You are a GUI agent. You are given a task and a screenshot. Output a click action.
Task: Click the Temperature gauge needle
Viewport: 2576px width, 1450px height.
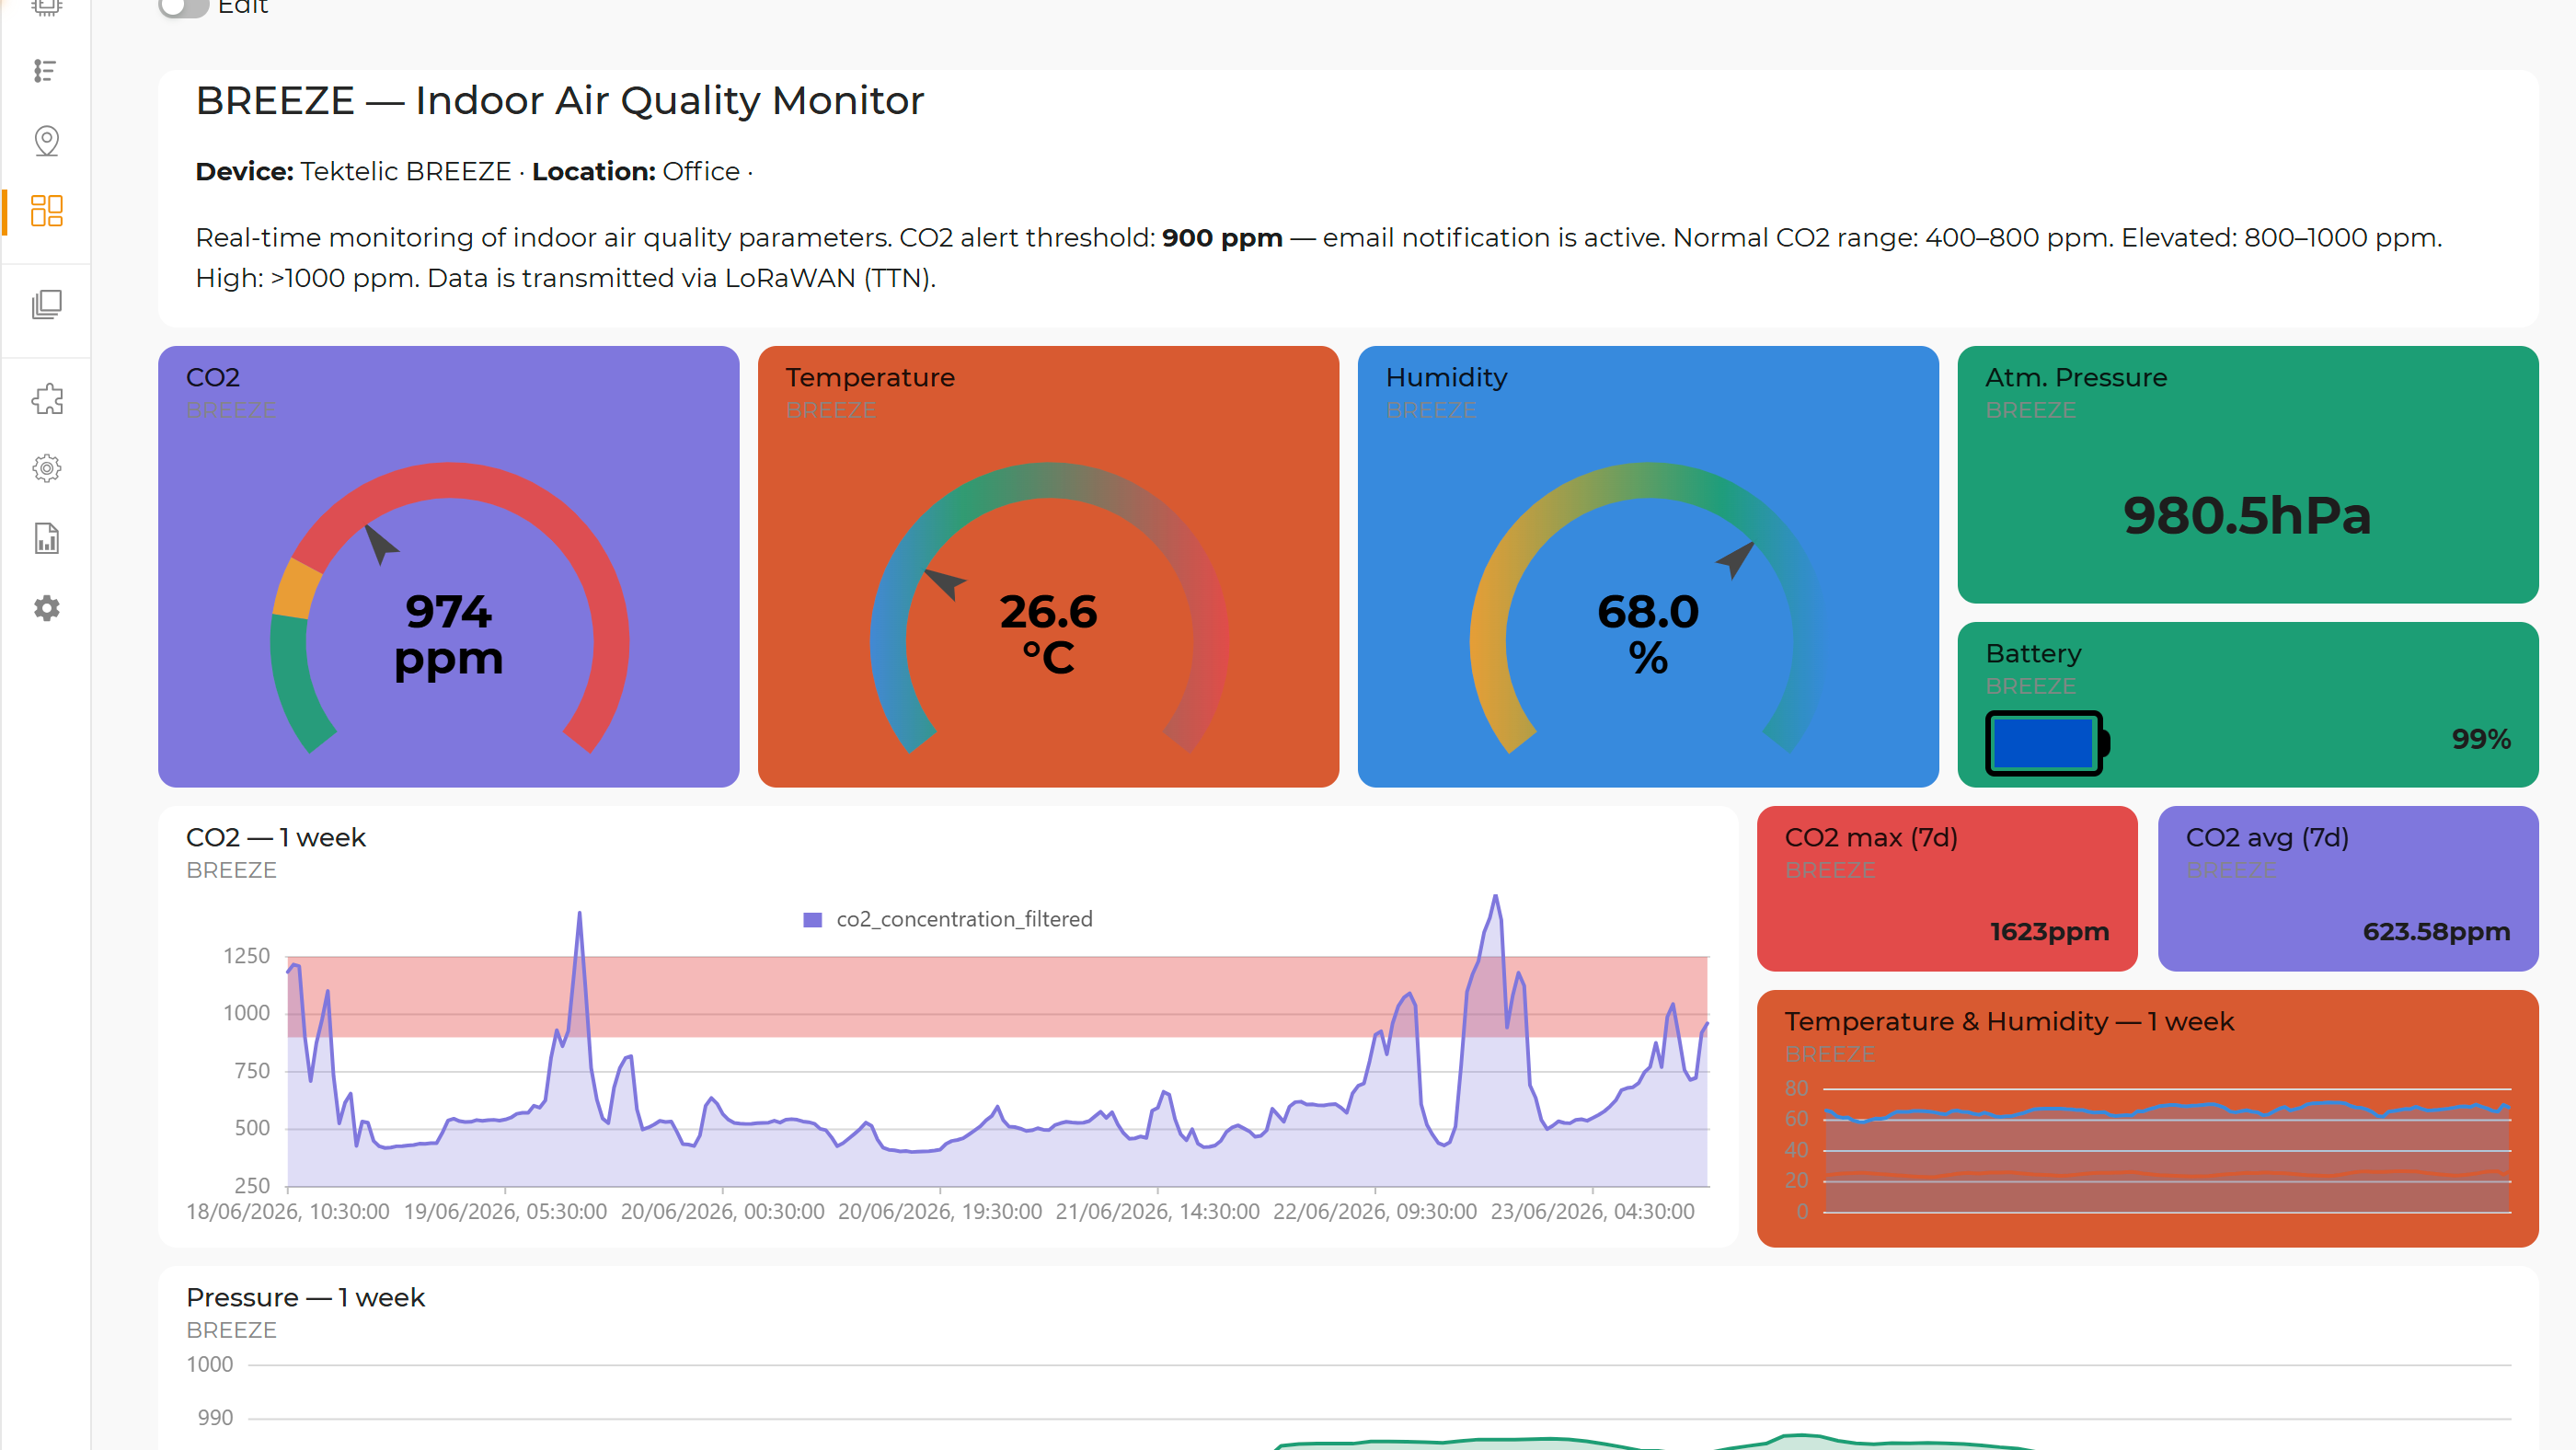point(945,583)
